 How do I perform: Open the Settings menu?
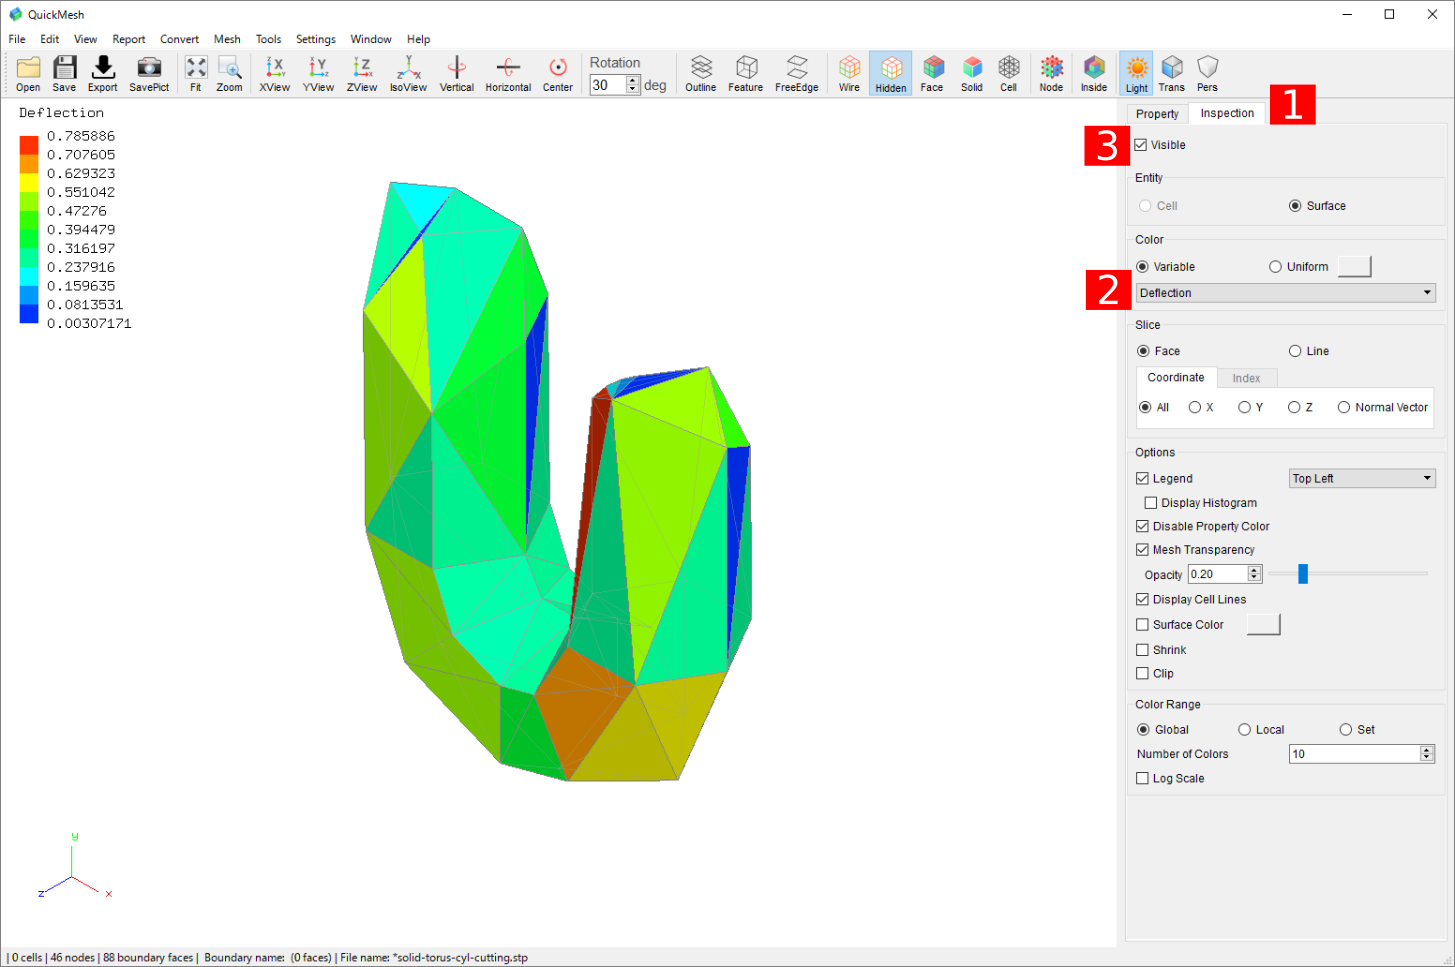tap(316, 39)
